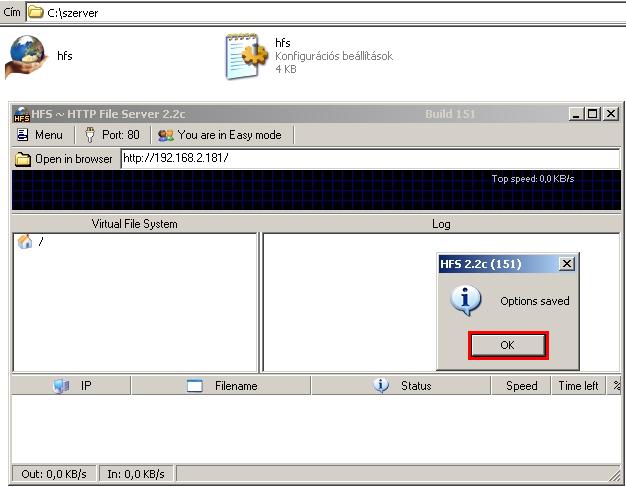Open the HFS Menu
The width and height of the screenshot is (626, 487).
tap(40, 135)
